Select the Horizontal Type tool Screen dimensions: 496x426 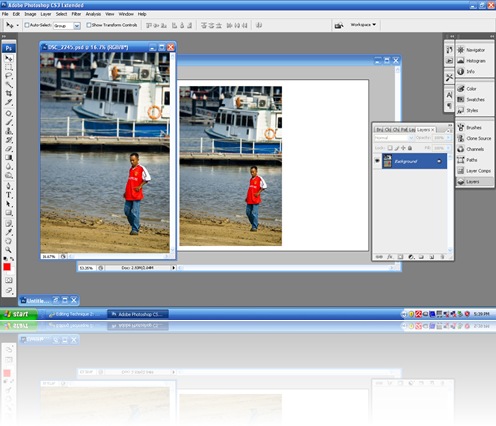click(x=9, y=195)
